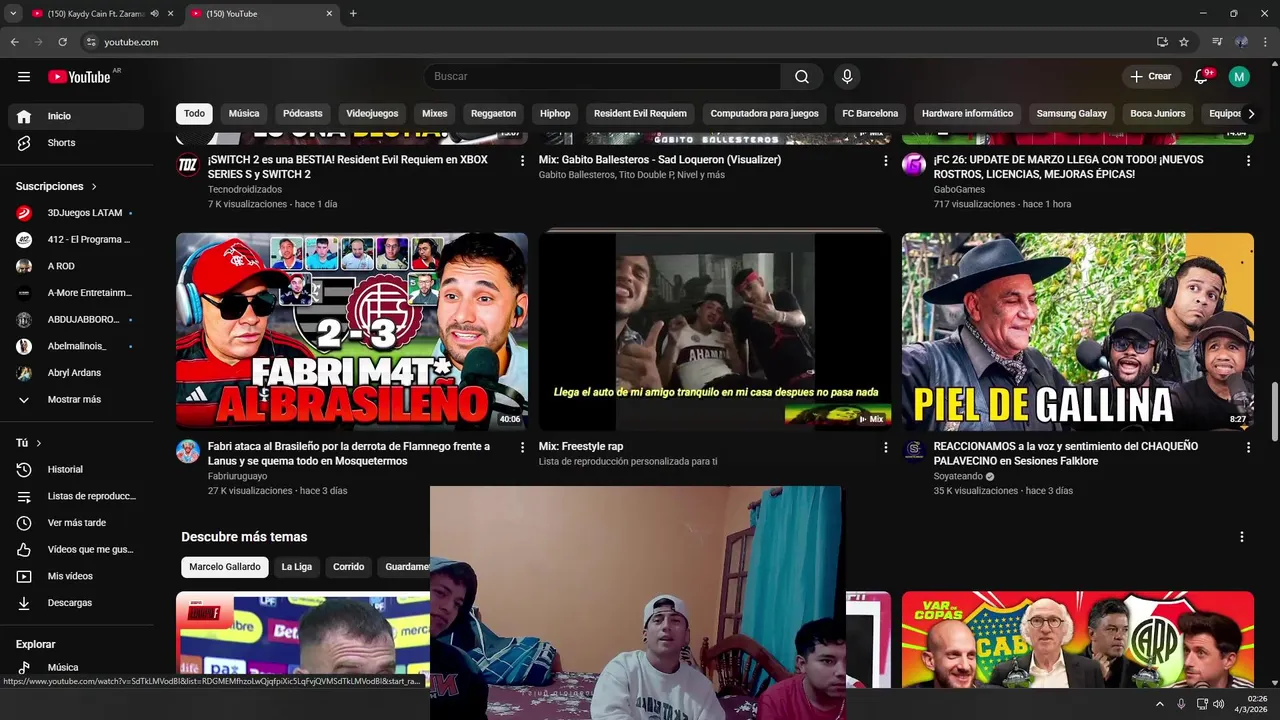The height and width of the screenshot is (720, 1280).
Task: Reload the page in Chrome
Action: pyautogui.click(x=62, y=42)
